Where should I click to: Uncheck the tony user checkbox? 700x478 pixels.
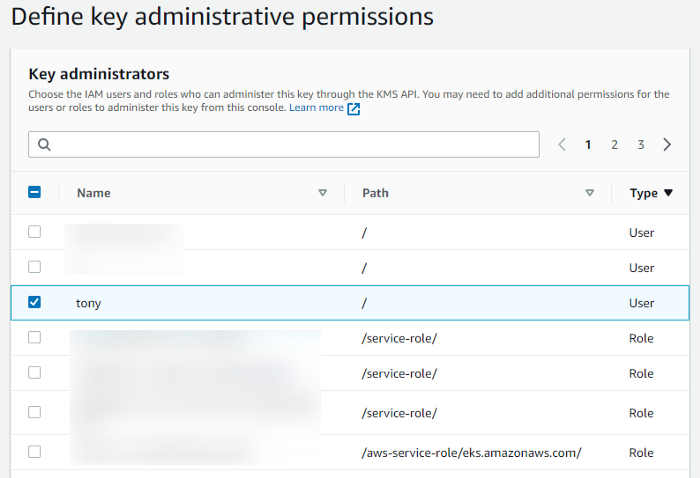[35, 302]
